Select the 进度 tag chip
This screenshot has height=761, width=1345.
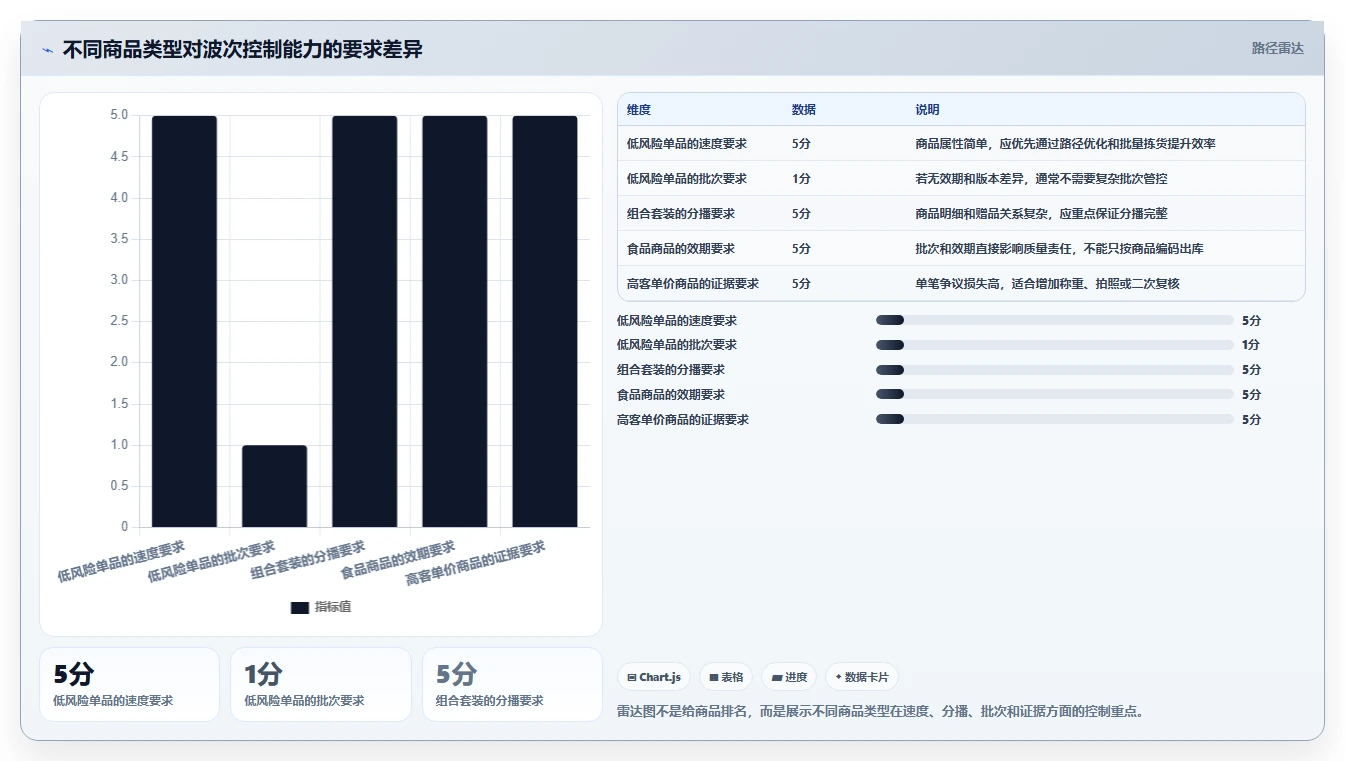tap(789, 677)
